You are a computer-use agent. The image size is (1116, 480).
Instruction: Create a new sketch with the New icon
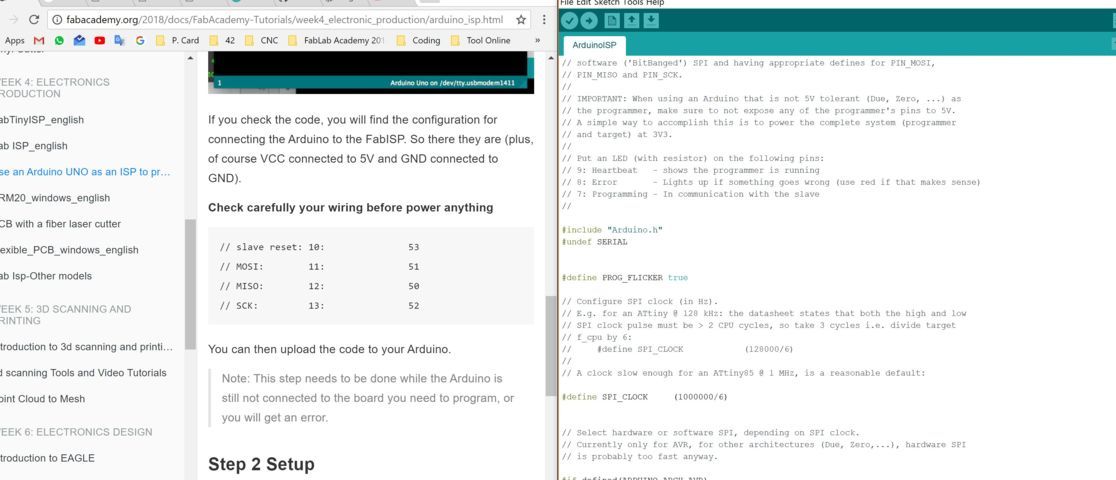click(614, 21)
